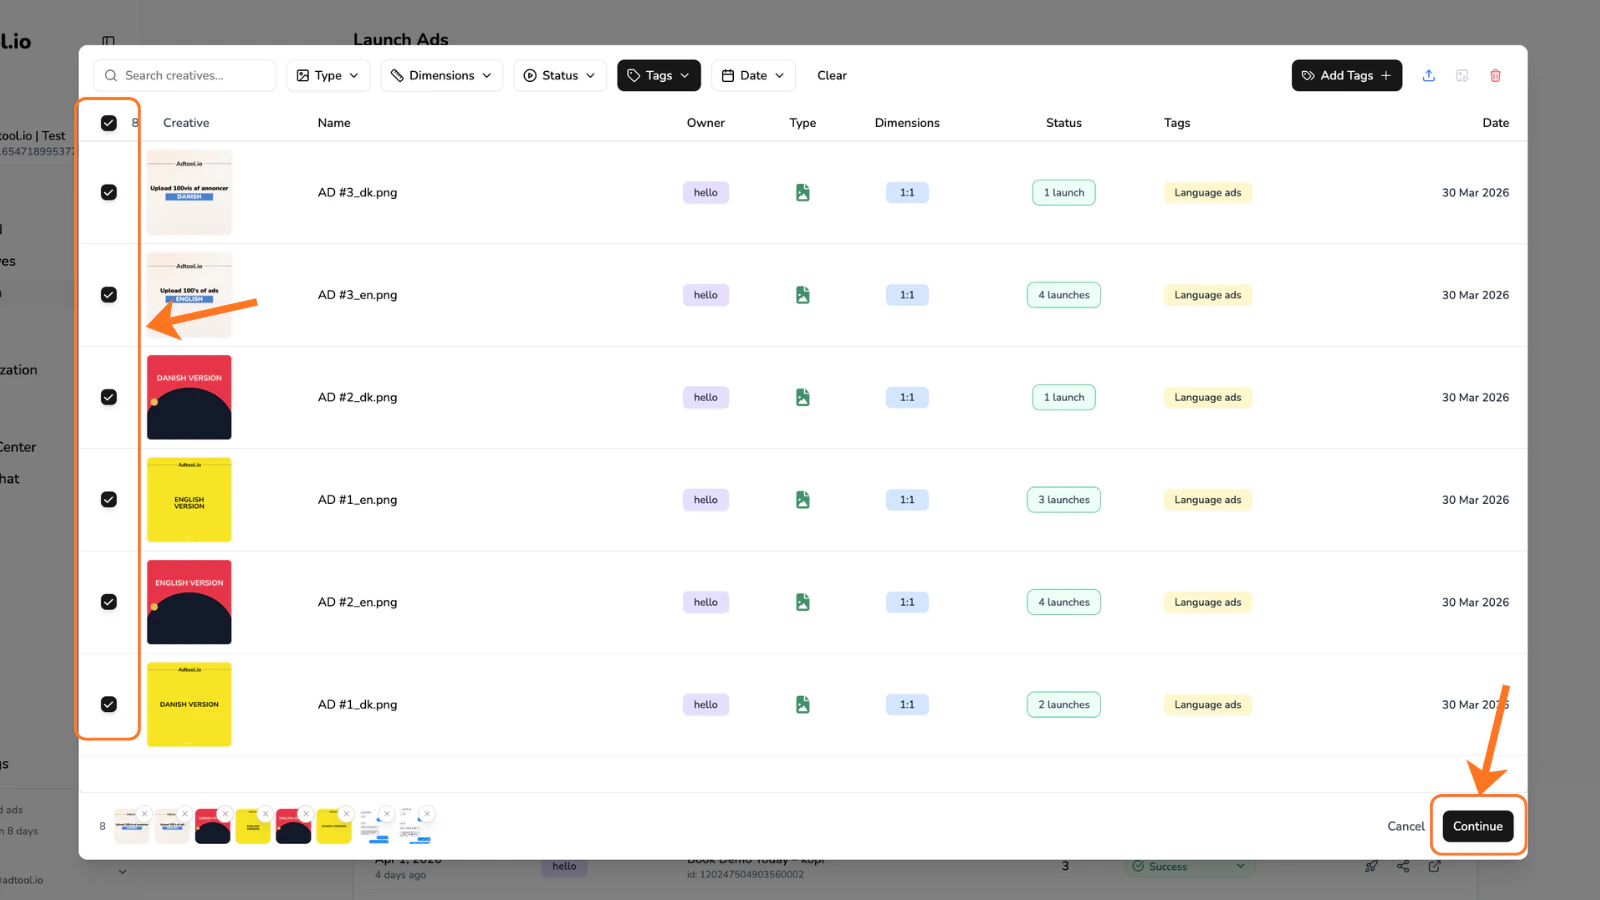This screenshot has height=900, width=1600.
Task: Click the file name AD #2_en.png
Action: [x=357, y=602]
